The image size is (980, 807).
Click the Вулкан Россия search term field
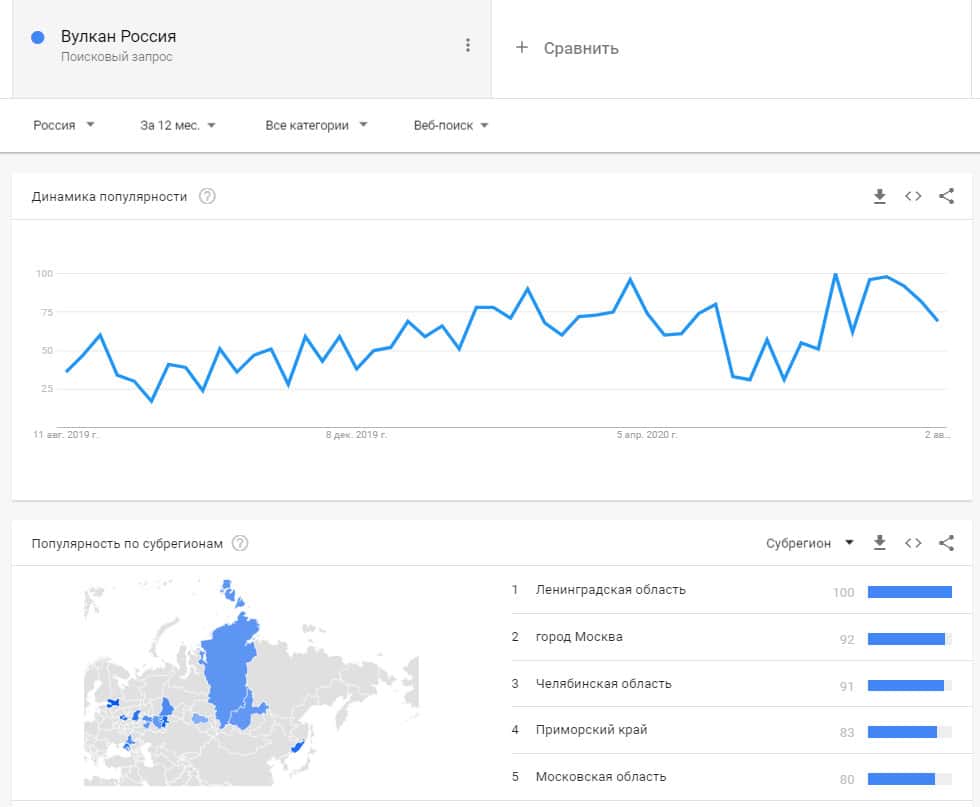coord(119,37)
